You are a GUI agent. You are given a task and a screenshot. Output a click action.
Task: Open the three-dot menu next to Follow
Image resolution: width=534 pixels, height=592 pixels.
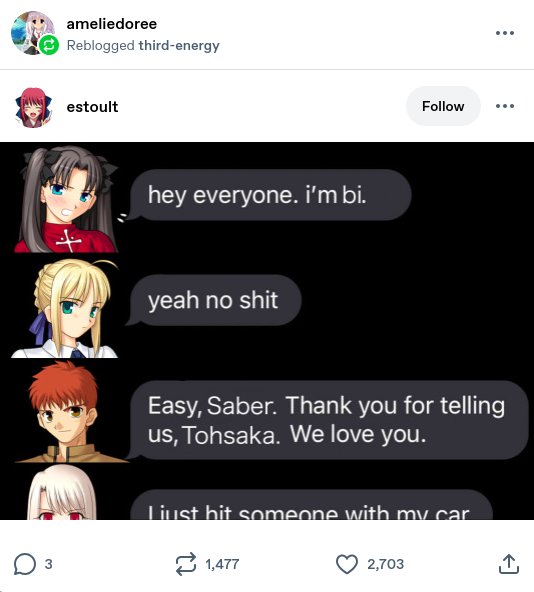505,106
